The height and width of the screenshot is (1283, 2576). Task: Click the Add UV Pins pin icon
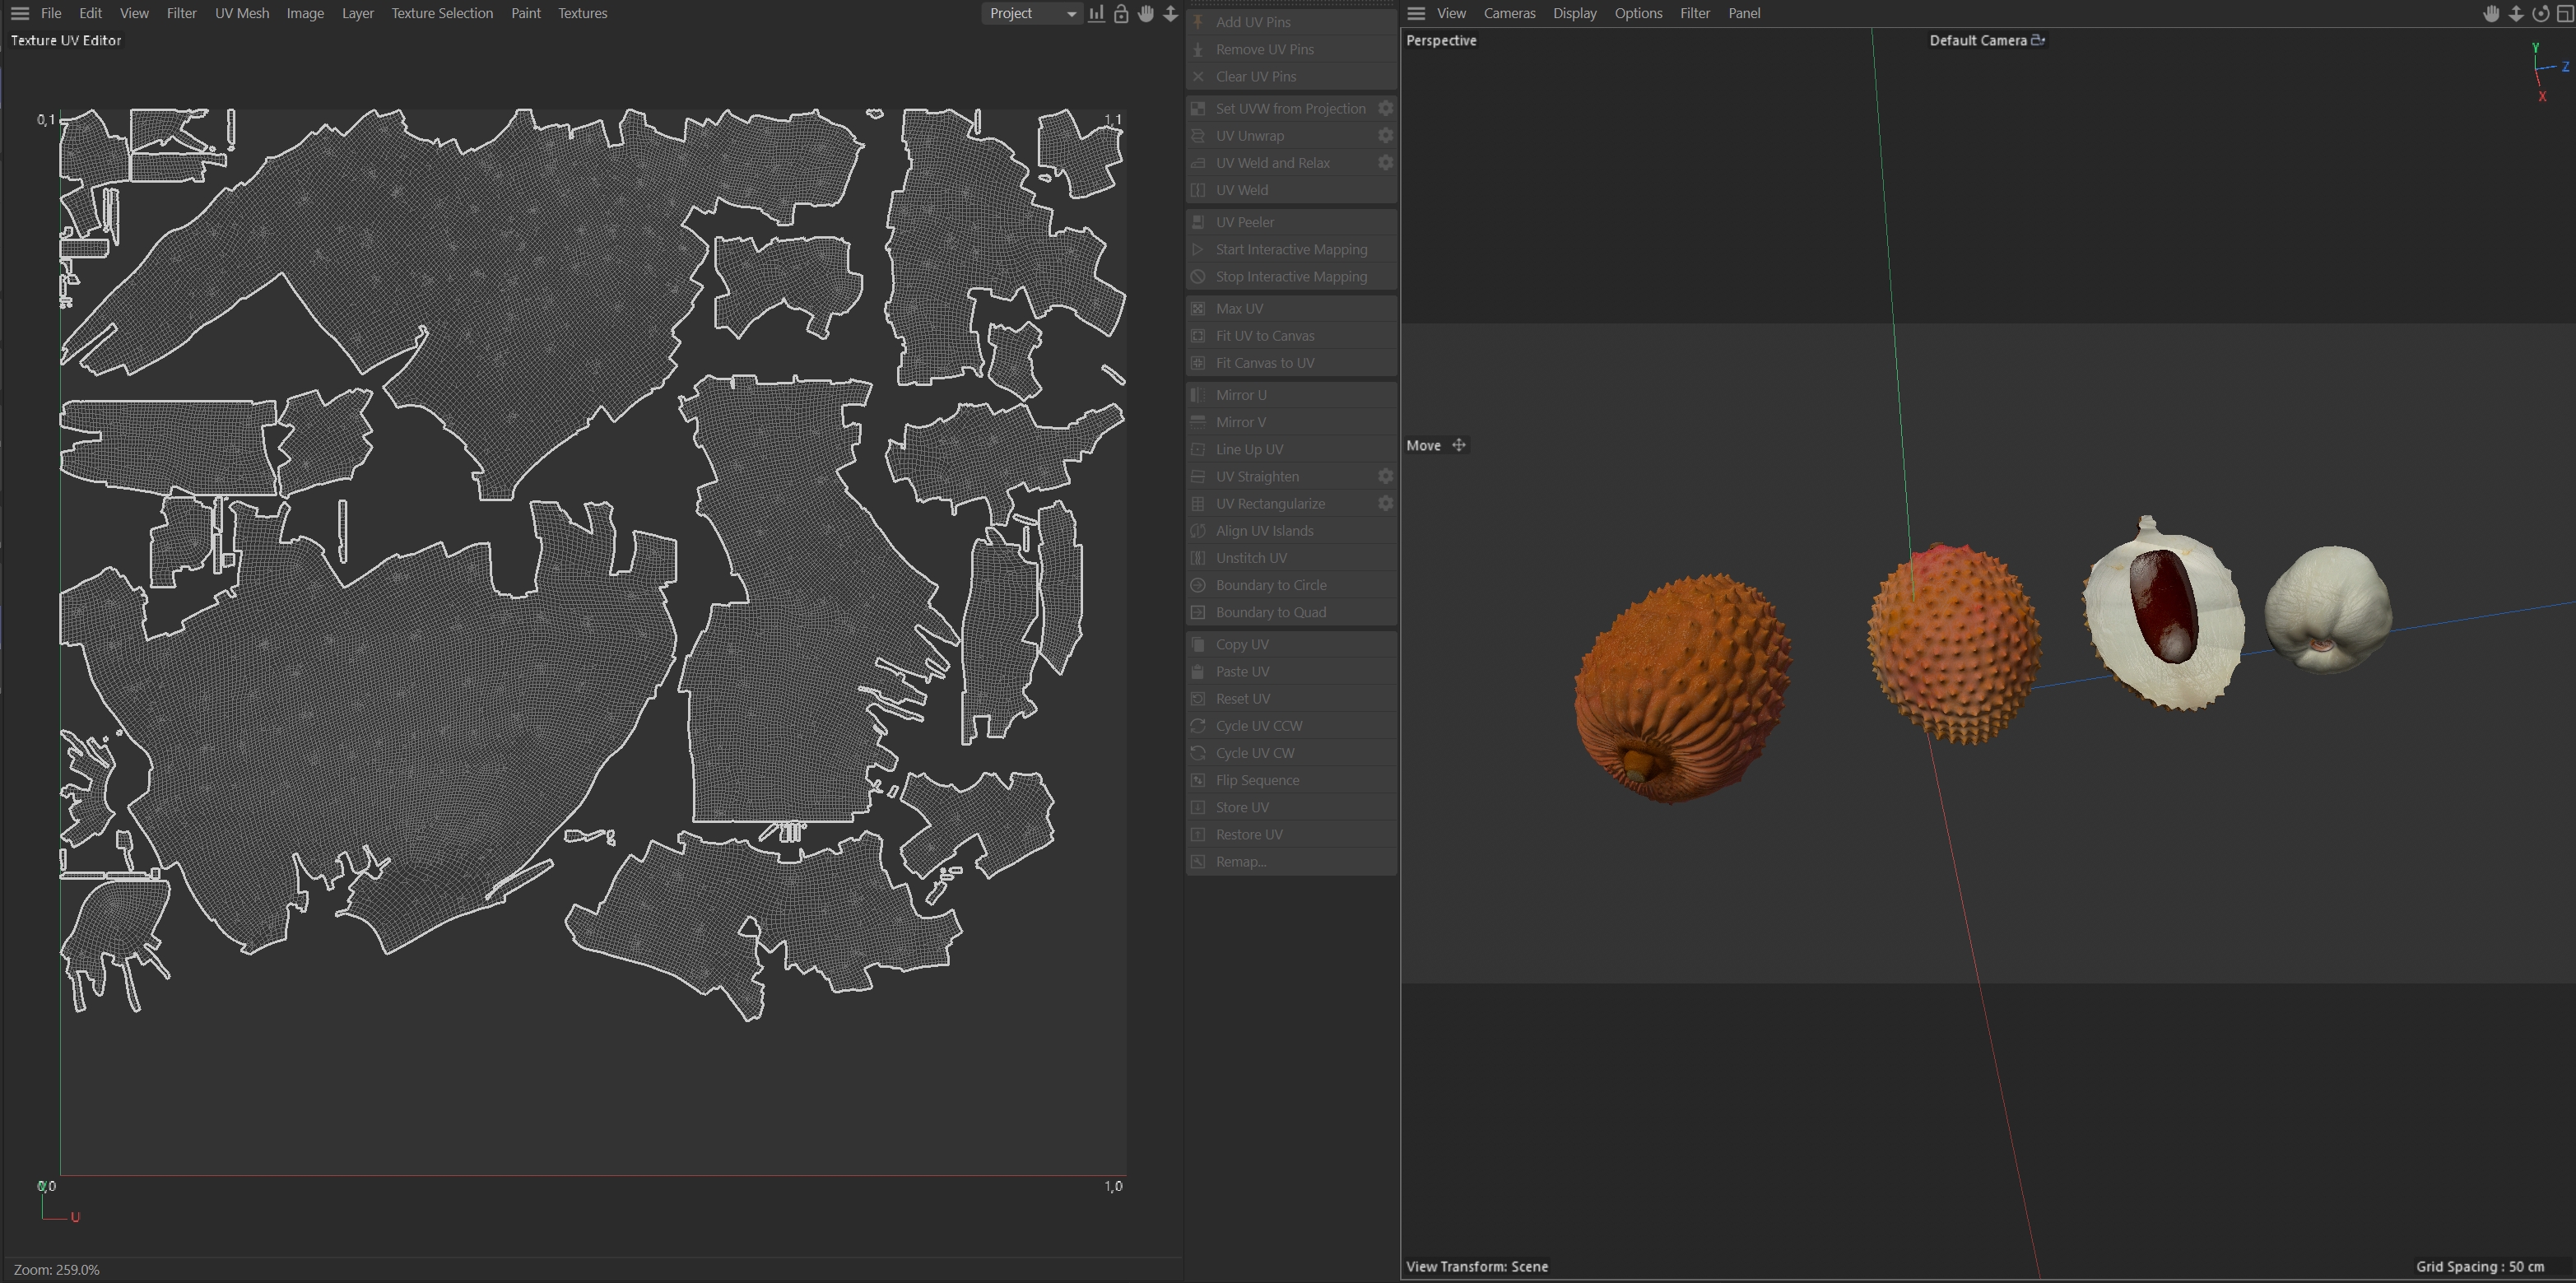(x=1198, y=22)
